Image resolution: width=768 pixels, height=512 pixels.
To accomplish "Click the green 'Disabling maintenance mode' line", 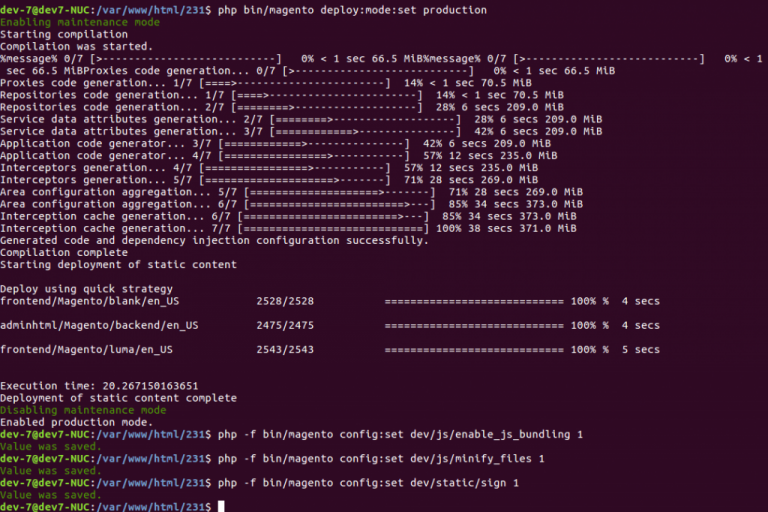I will coord(83,410).
